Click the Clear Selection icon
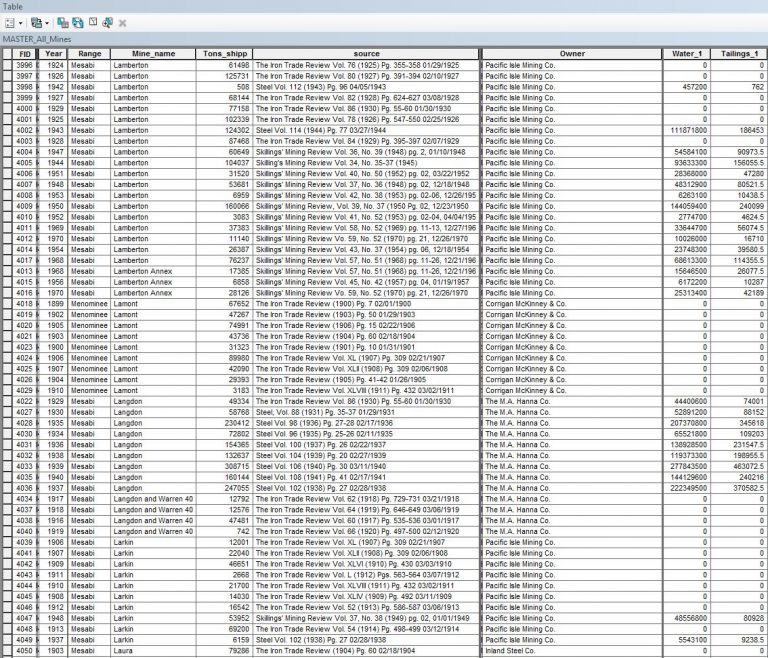 pyautogui.click(x=93, y=21)
